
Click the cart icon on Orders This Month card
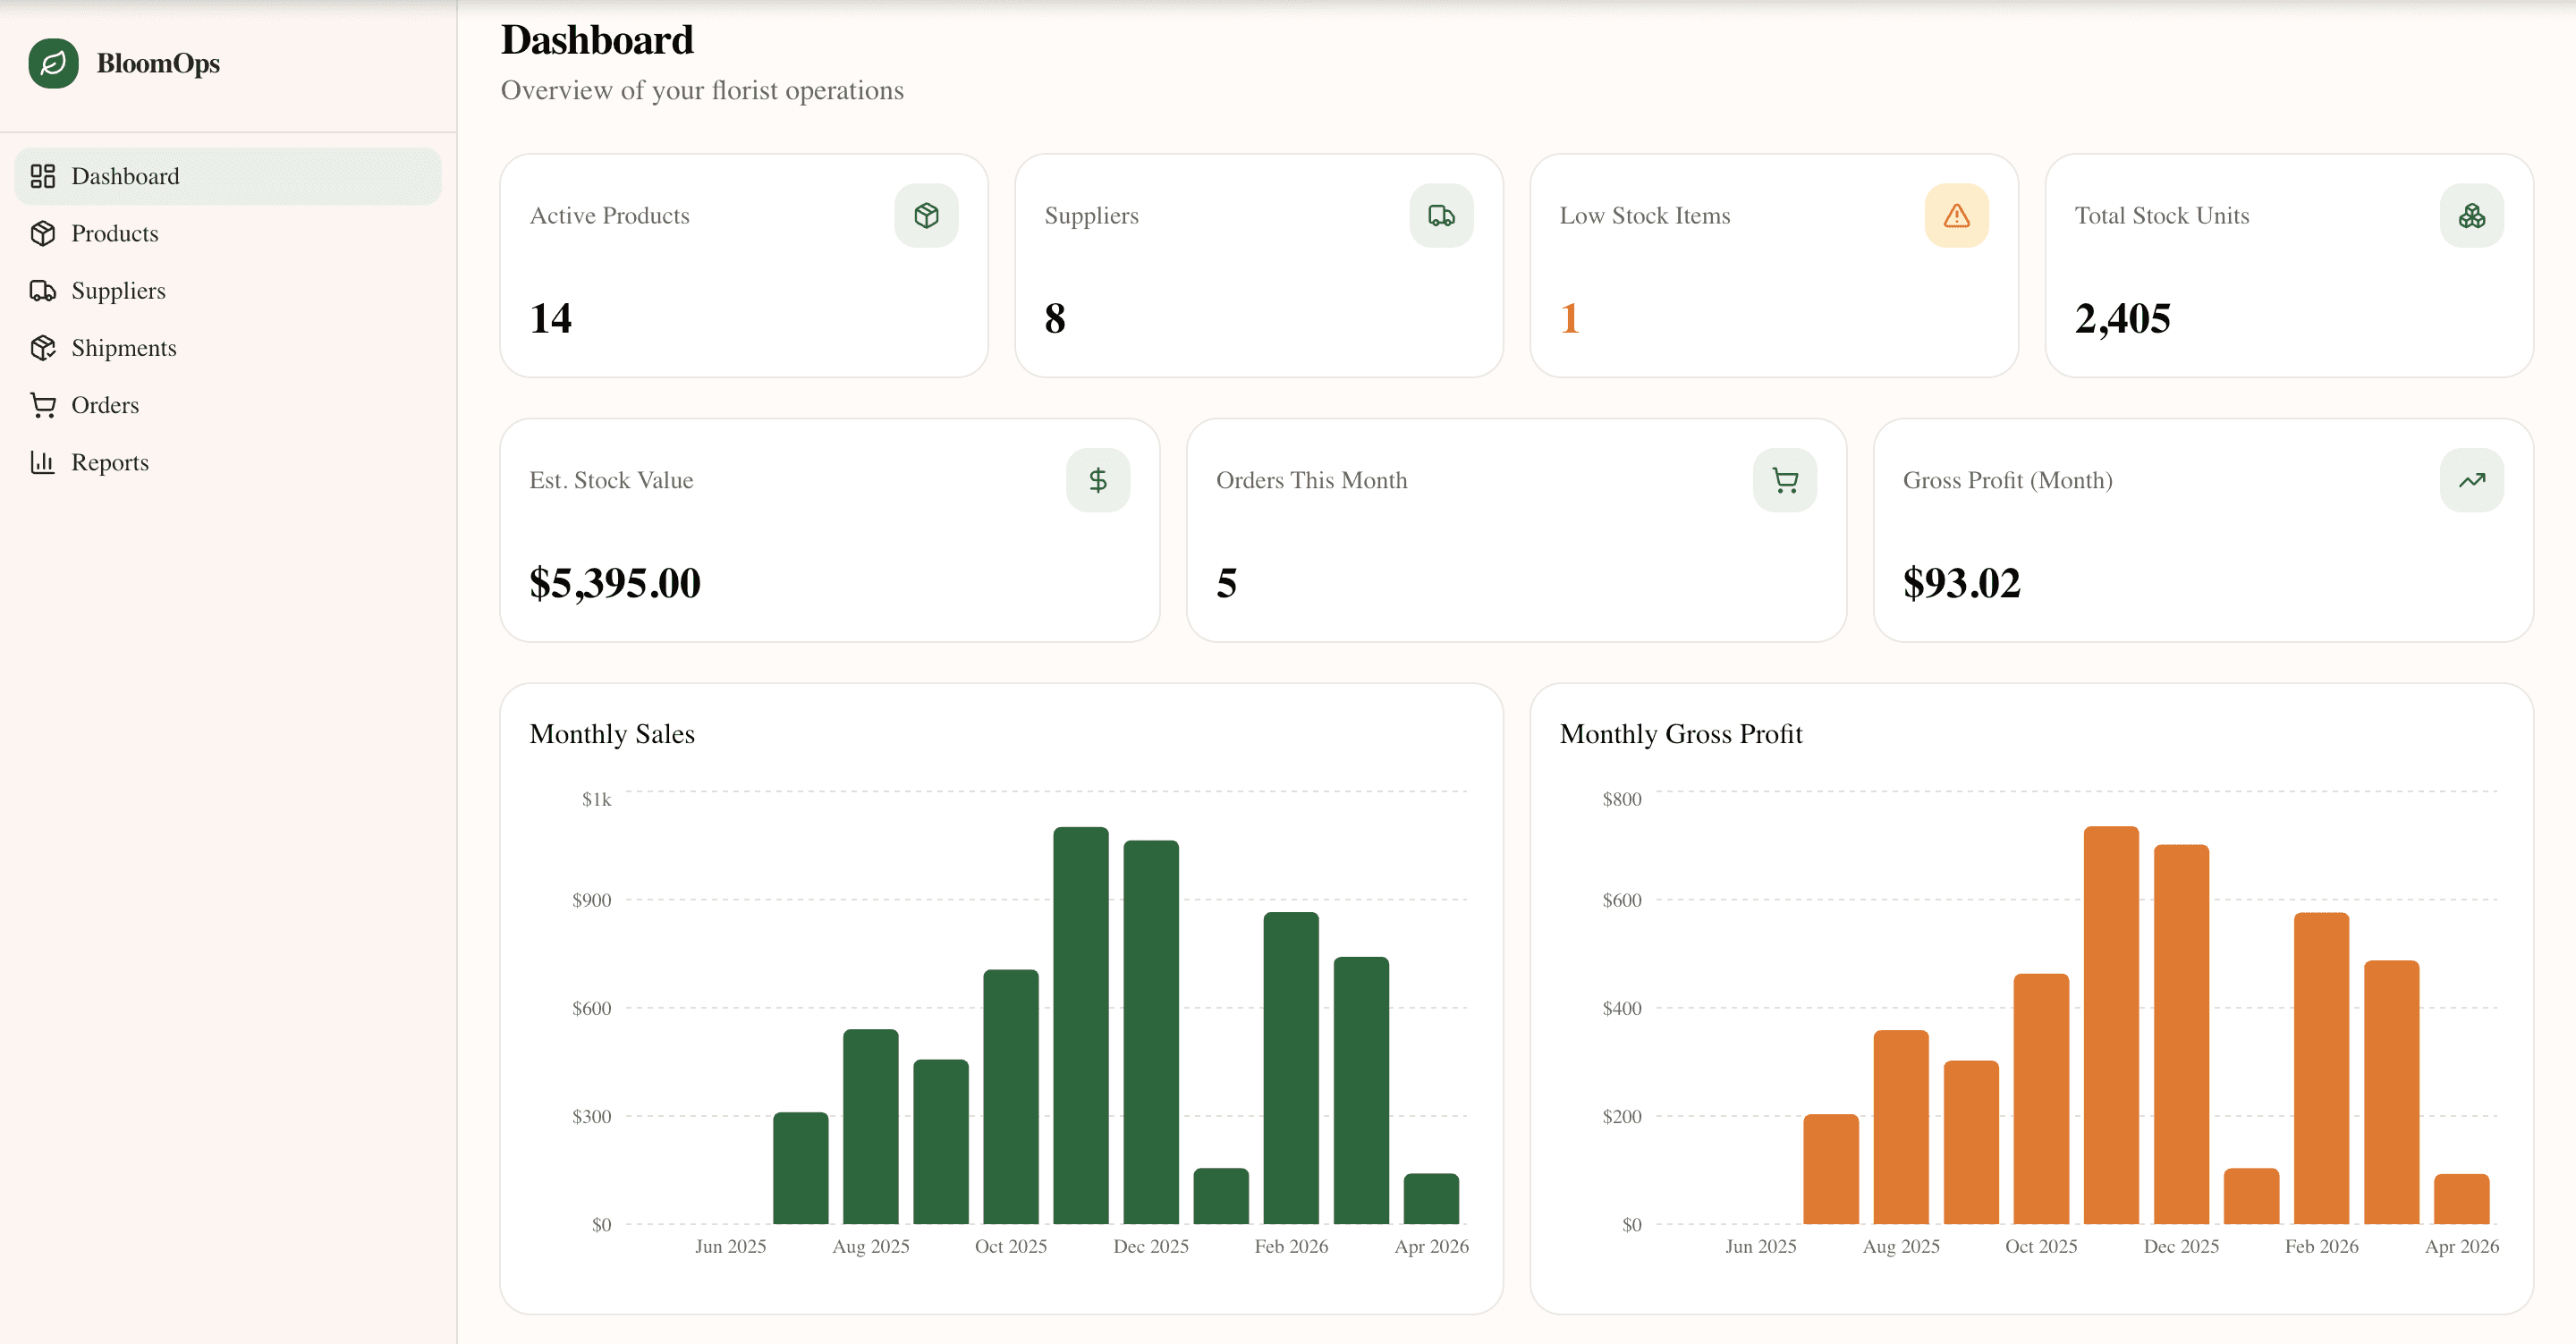point(1785,479)
